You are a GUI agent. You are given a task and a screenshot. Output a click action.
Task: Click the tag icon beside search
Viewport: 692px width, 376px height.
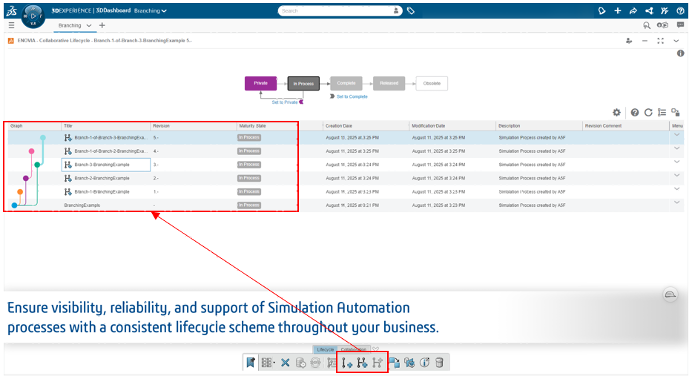pos(411,11)
